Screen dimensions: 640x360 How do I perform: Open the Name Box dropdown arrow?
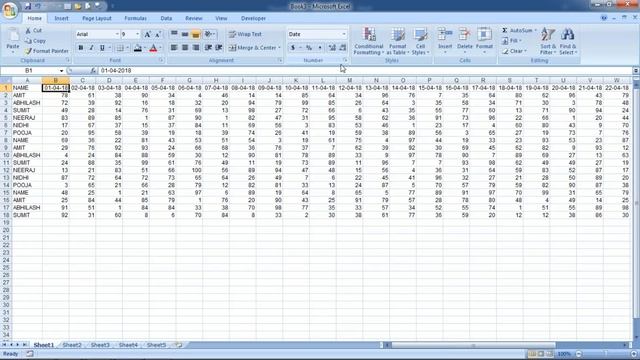pos(61,71)
